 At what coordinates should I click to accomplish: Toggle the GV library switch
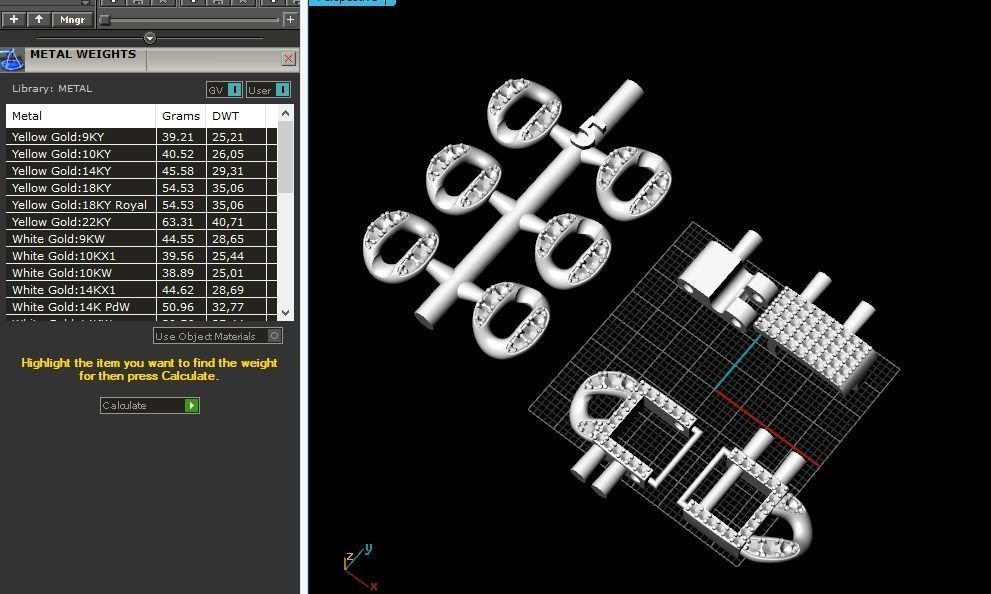(x=224, y=90)
